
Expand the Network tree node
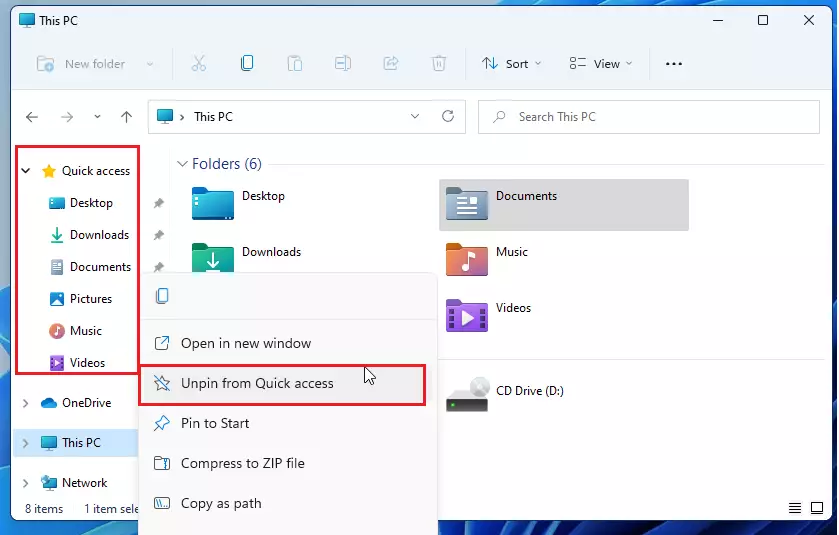[25, 483]
